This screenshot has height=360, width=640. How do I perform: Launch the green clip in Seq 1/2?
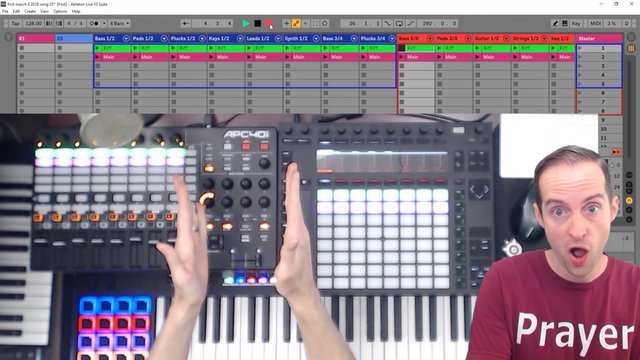[553, 48]
